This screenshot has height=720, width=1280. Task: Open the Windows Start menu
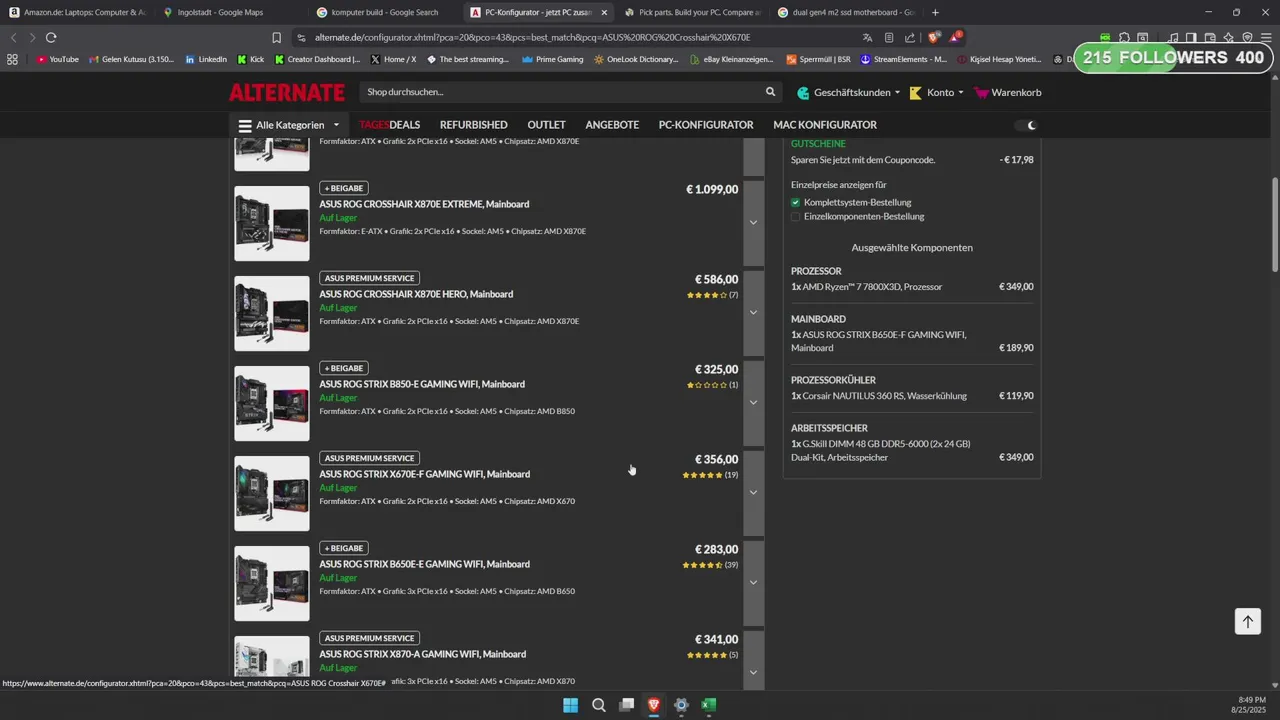click(x=570, y=705)
